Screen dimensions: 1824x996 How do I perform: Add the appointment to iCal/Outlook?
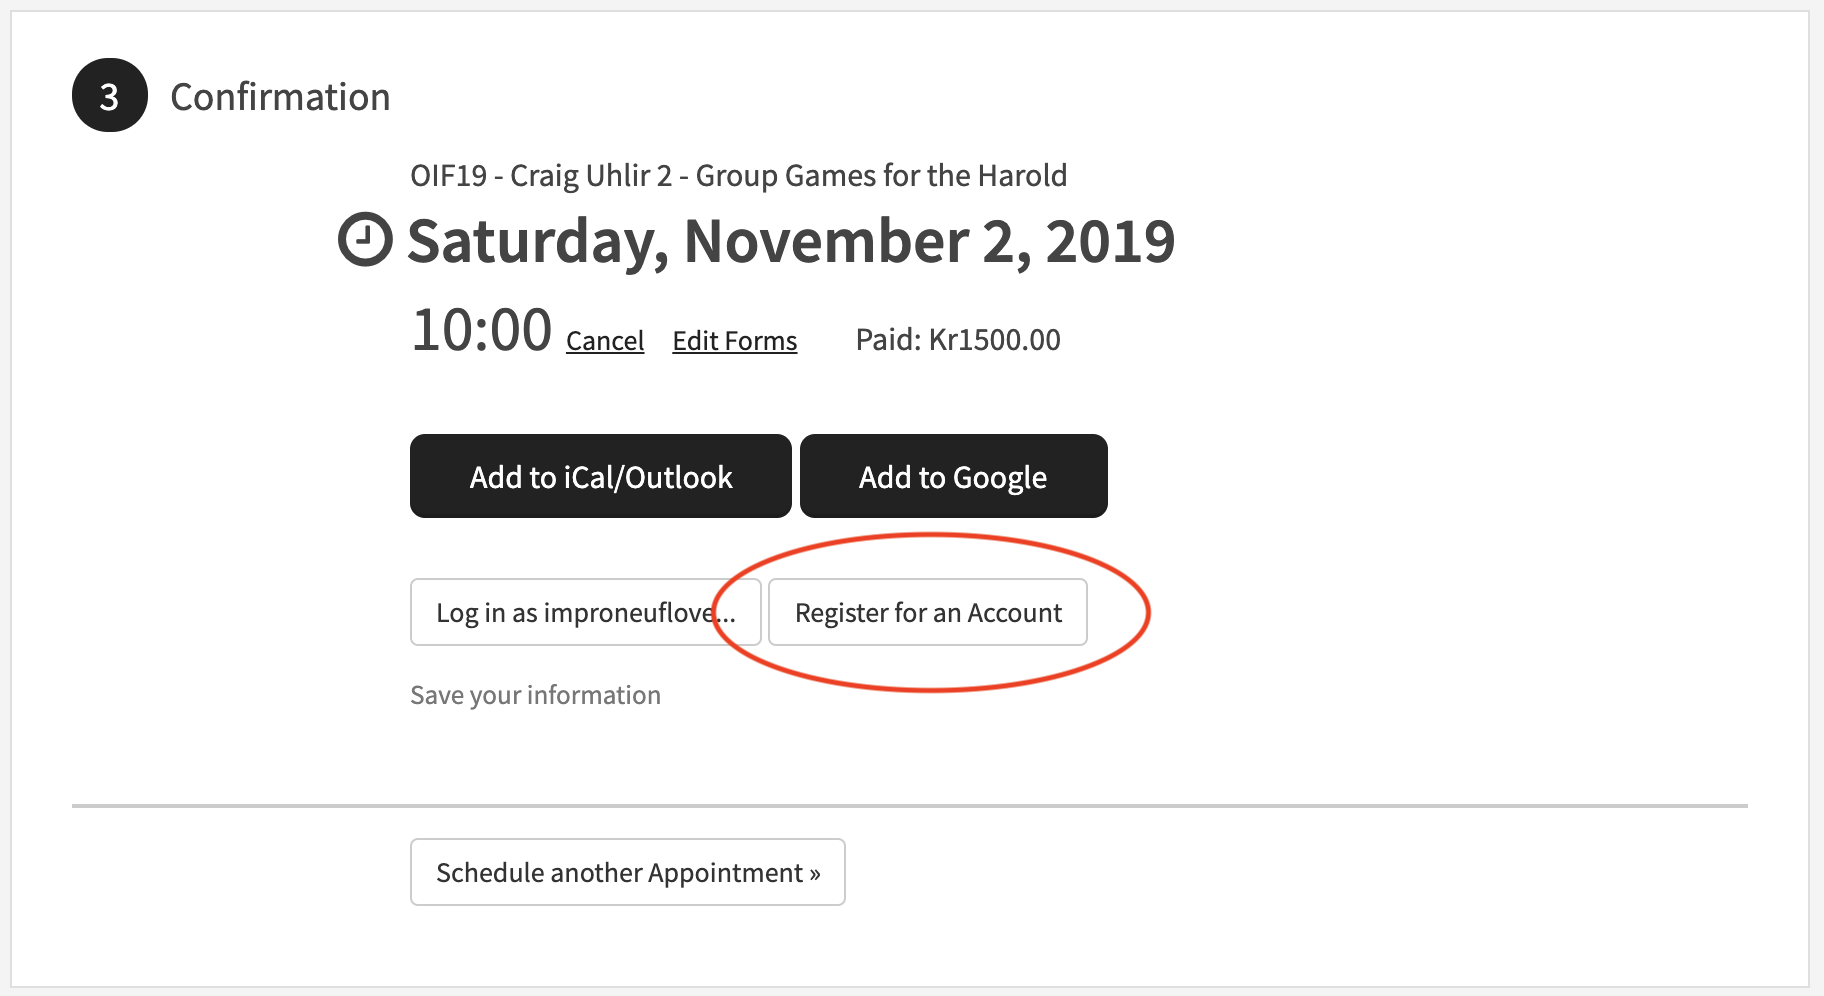(x=601, y=476)
